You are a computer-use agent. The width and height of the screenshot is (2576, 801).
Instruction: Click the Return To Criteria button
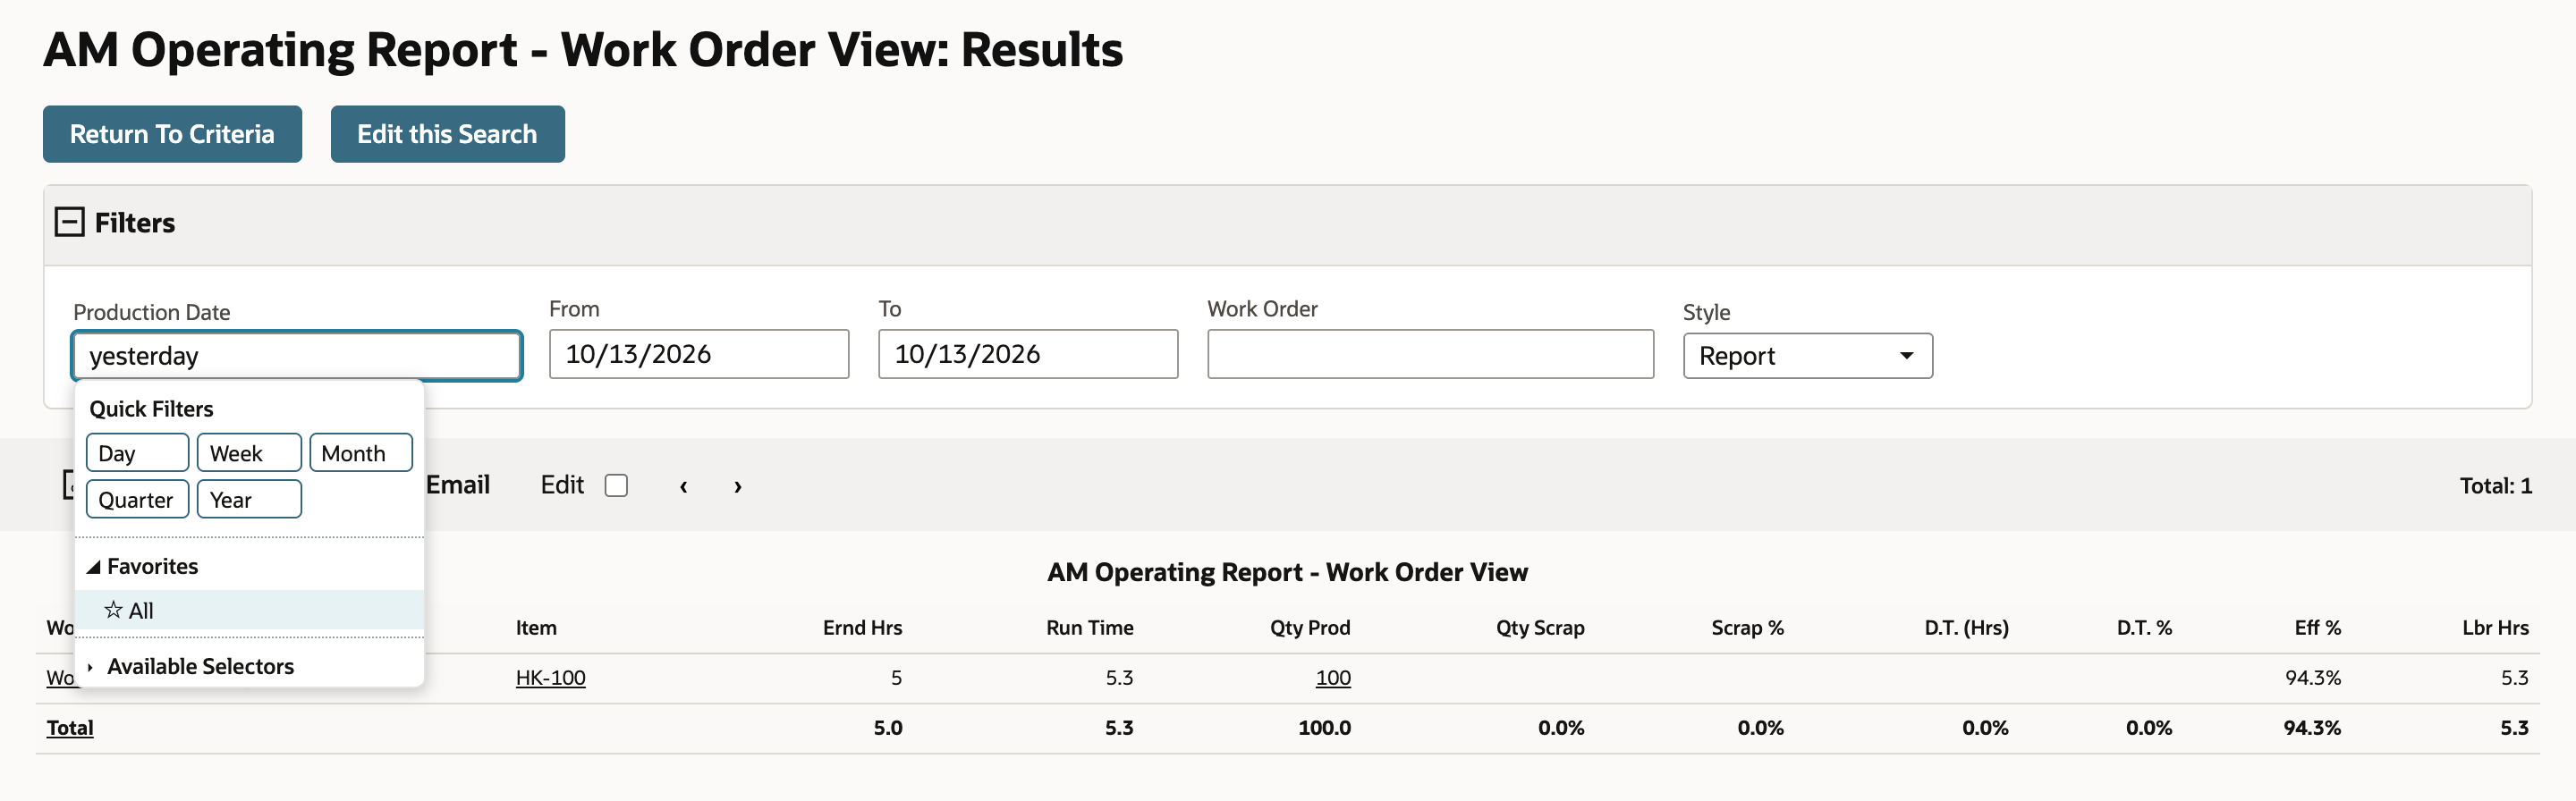click(x=172, y=134)
